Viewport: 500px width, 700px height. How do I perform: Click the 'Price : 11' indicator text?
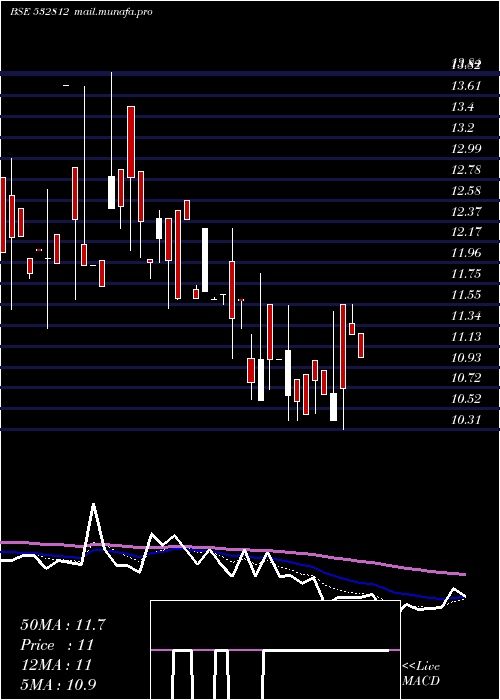point(57,645)
